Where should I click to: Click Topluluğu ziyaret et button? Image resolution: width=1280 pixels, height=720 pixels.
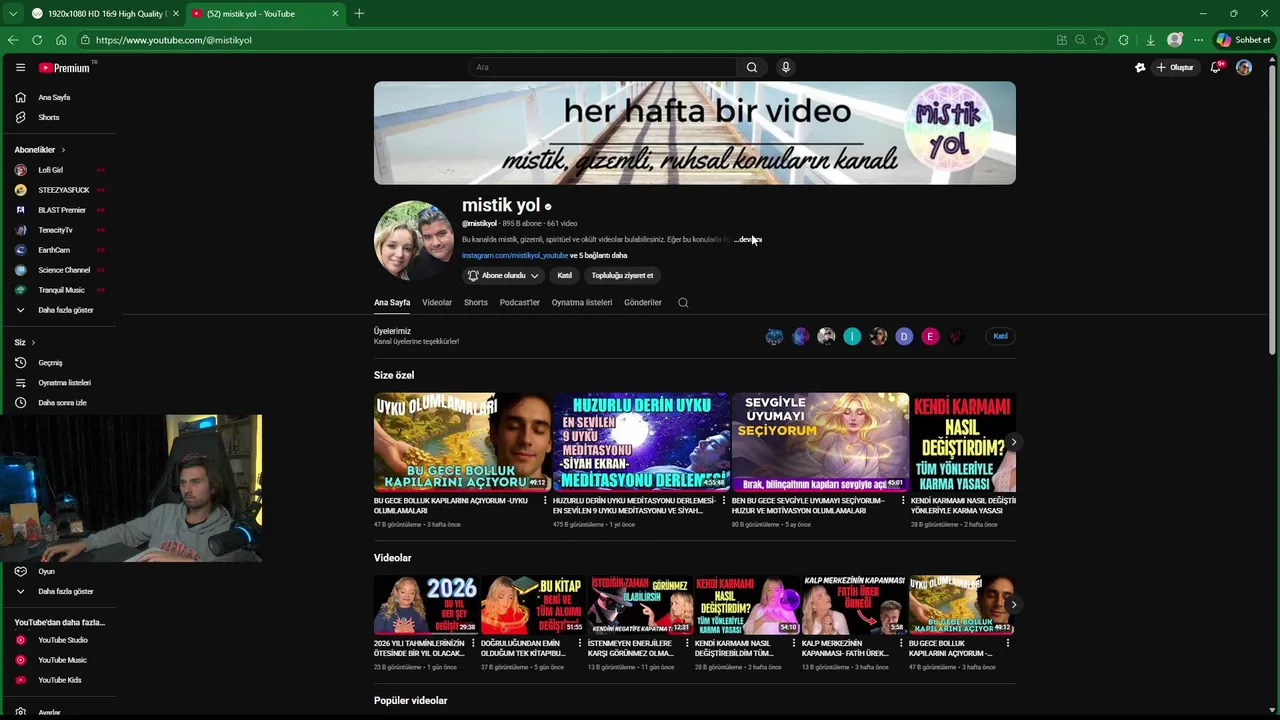622,275
